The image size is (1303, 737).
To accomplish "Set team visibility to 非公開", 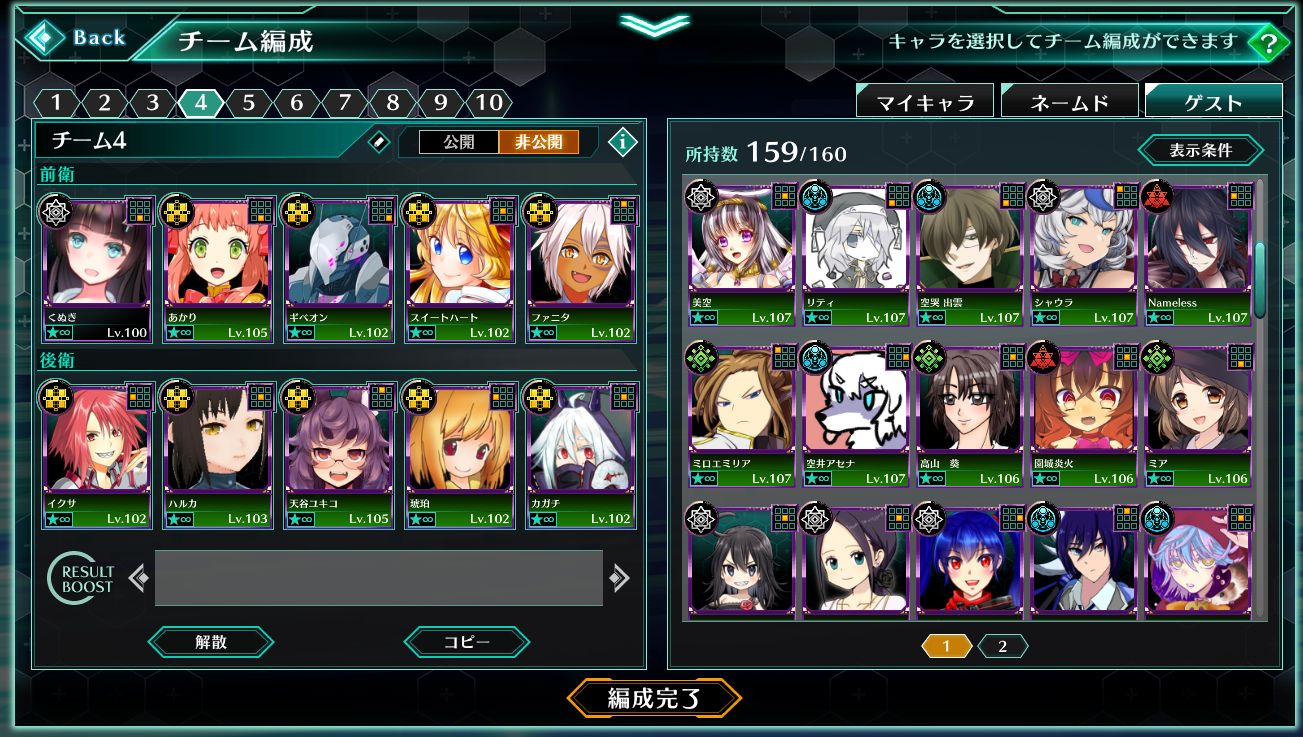I will [x=539, y=142].
